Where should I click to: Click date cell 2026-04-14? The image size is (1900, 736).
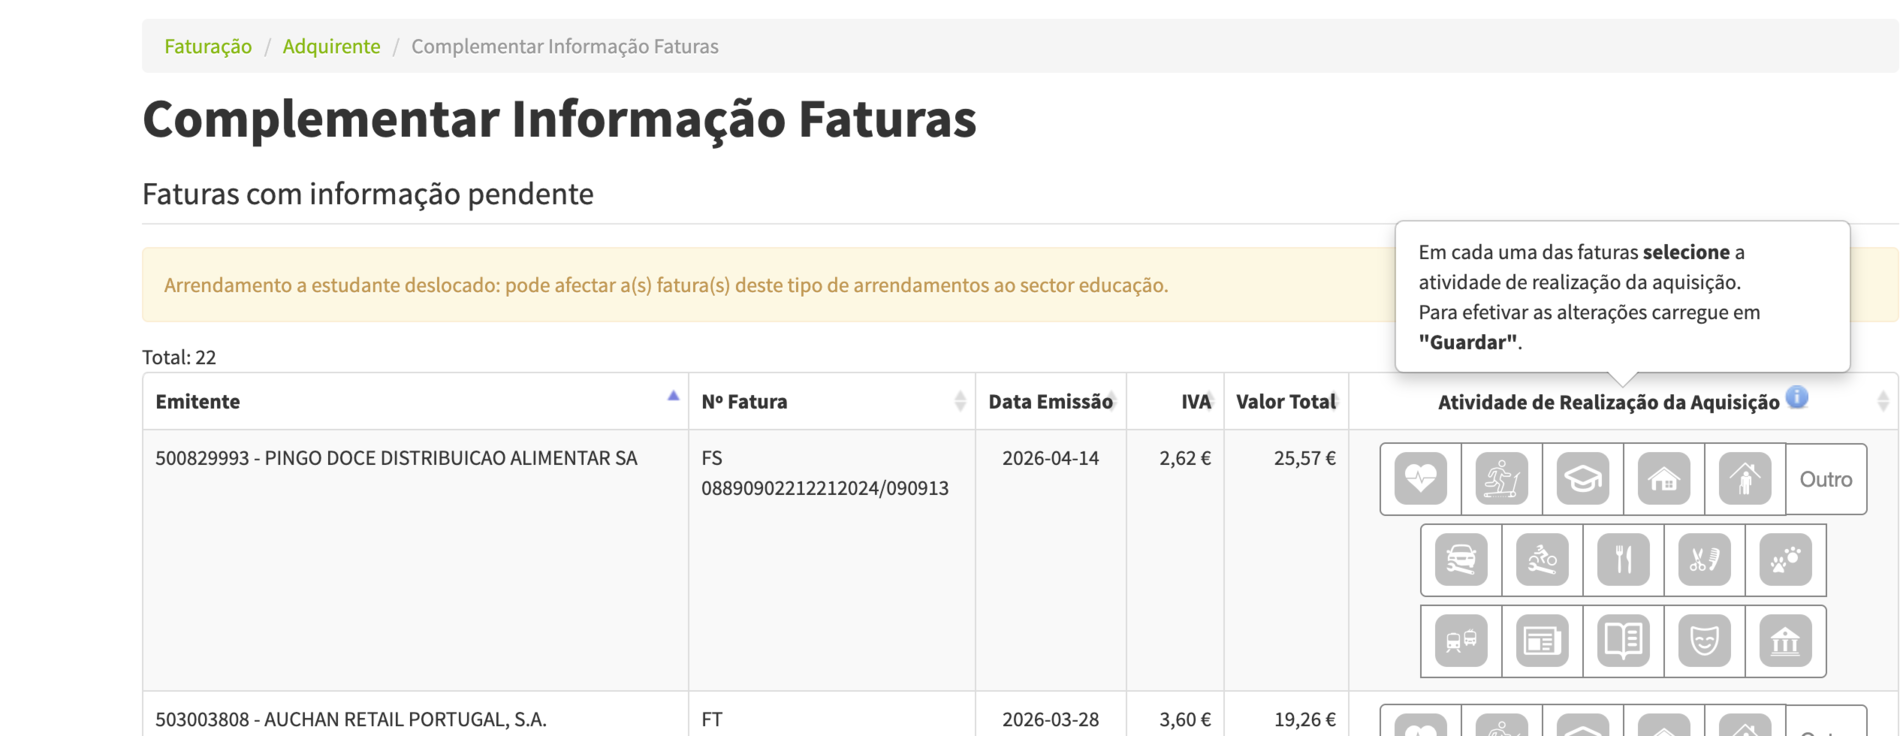coord(1050,458)
